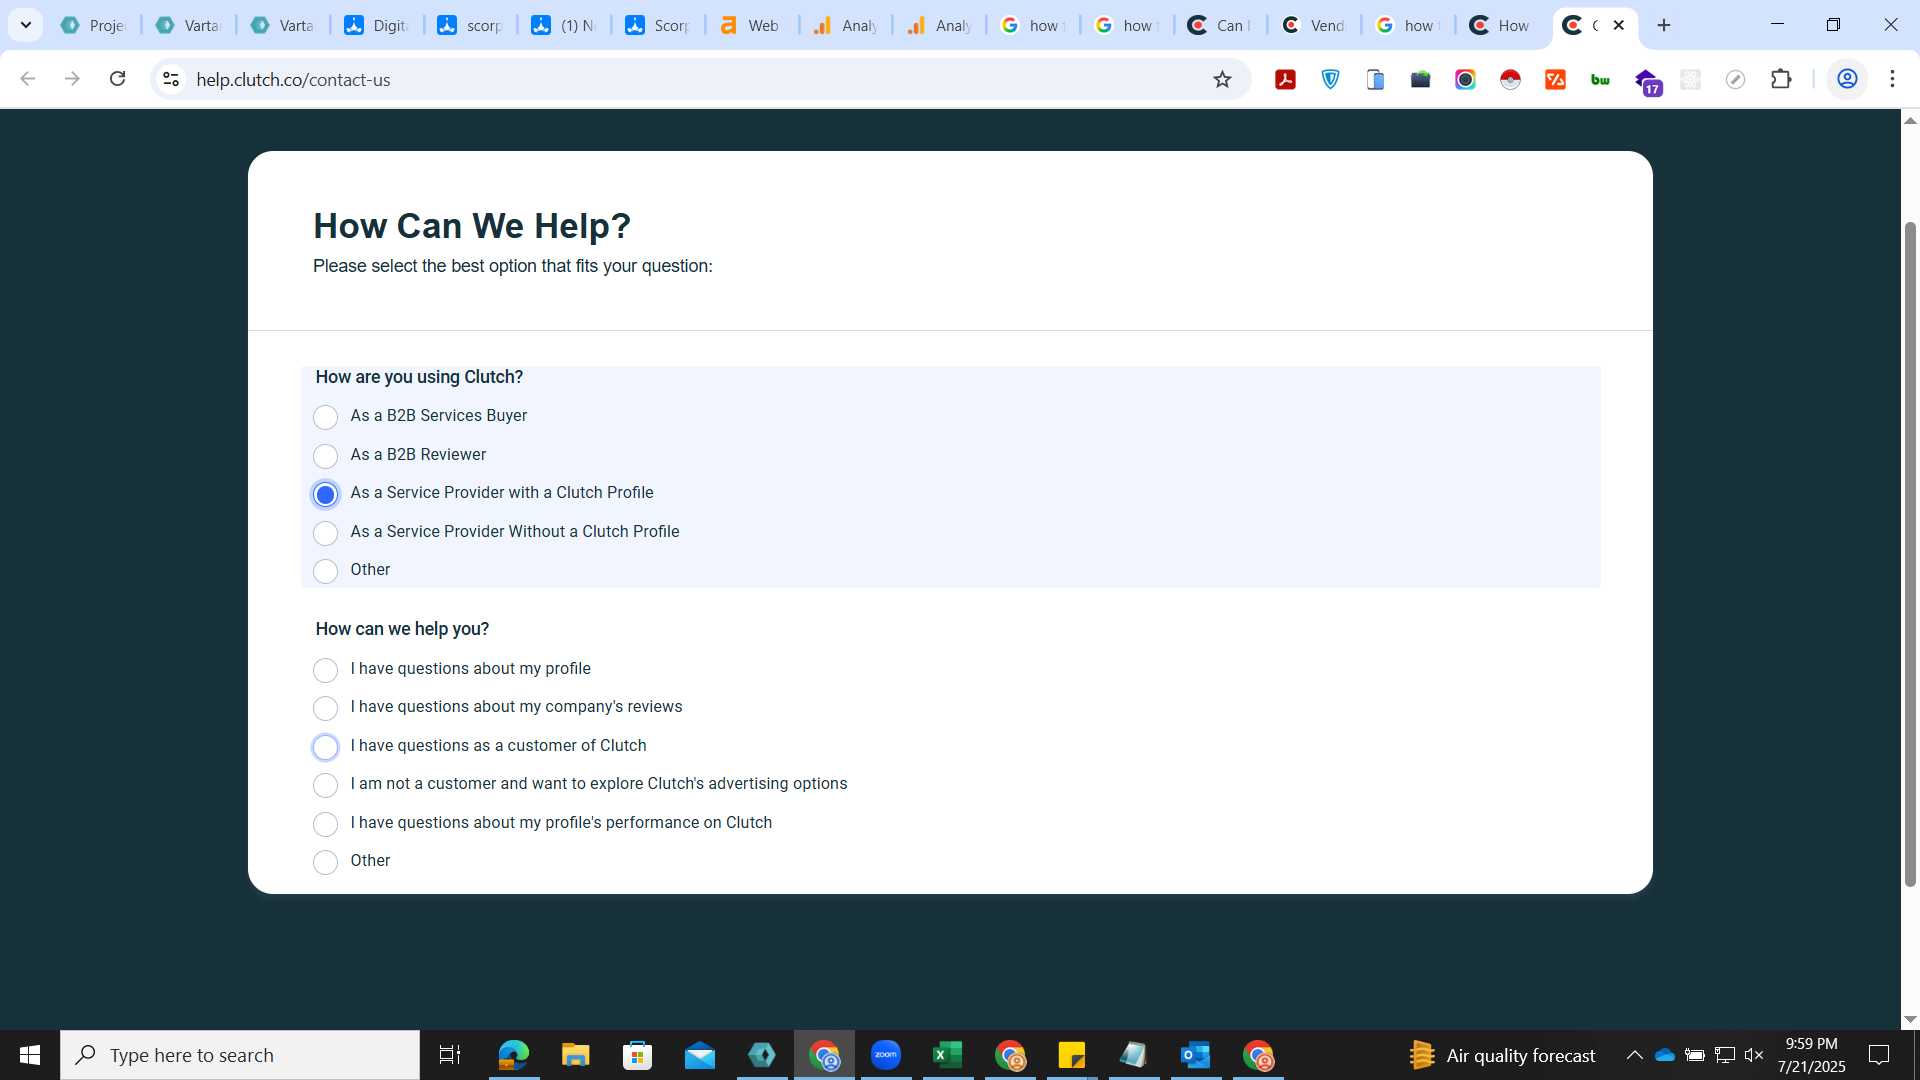
Task: Click the blue document extension icon
Action: (1376, 79)
